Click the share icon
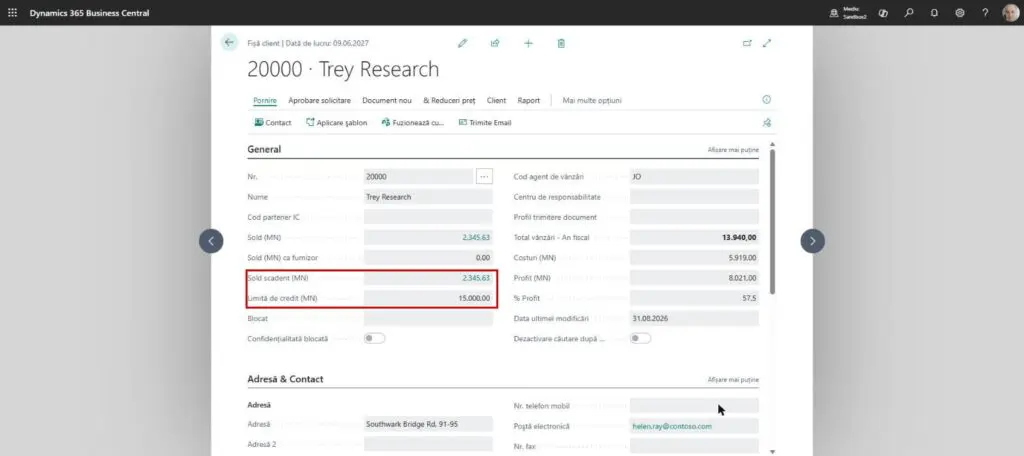Screen dimensions: 1024x456 tap(495, 43)
